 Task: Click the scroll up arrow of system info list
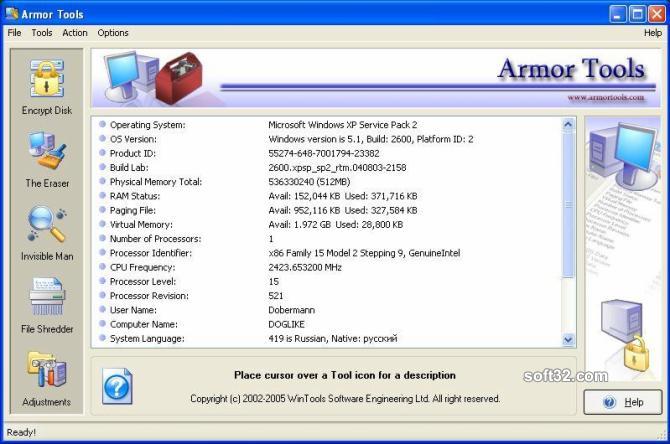[x=568, y=125]
